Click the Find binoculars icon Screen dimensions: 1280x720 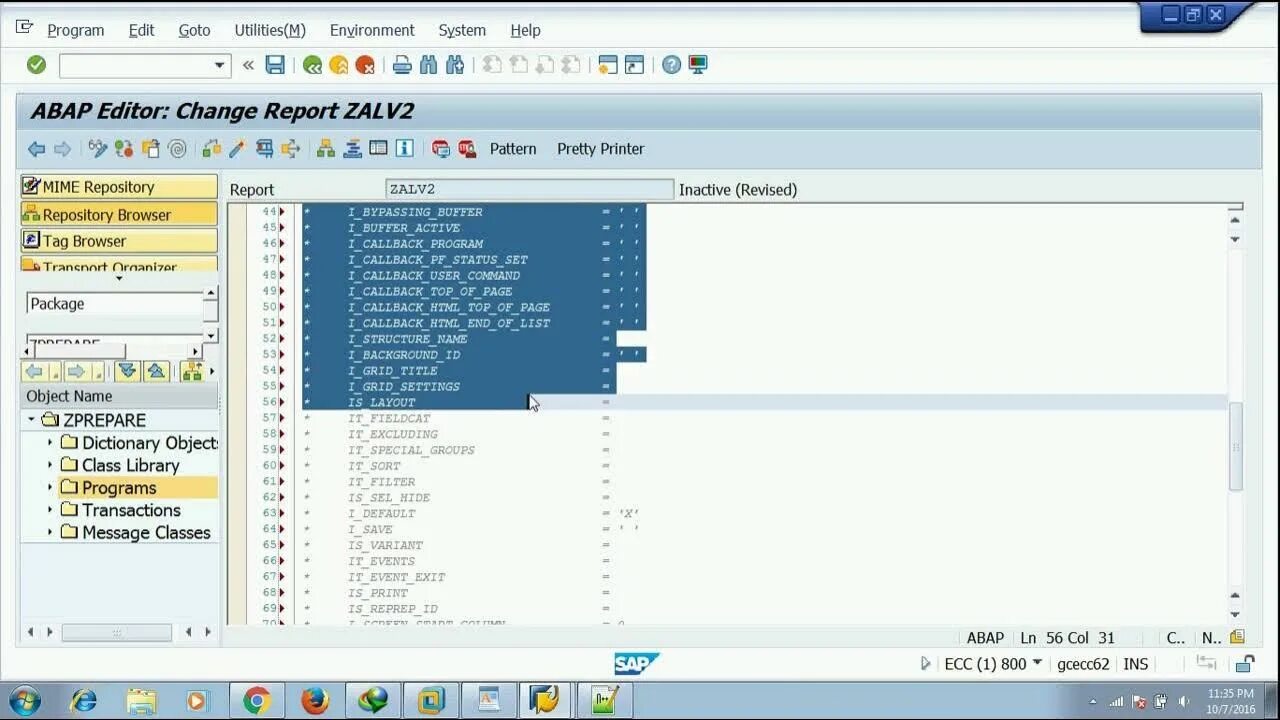point(429,65)
